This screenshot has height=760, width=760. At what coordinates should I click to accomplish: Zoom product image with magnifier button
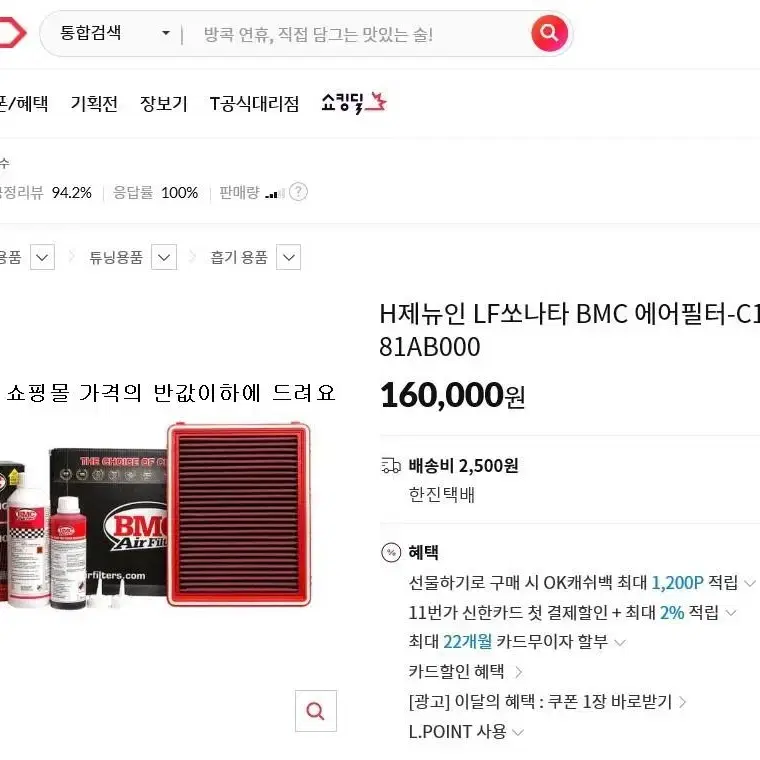pos(316,711)
